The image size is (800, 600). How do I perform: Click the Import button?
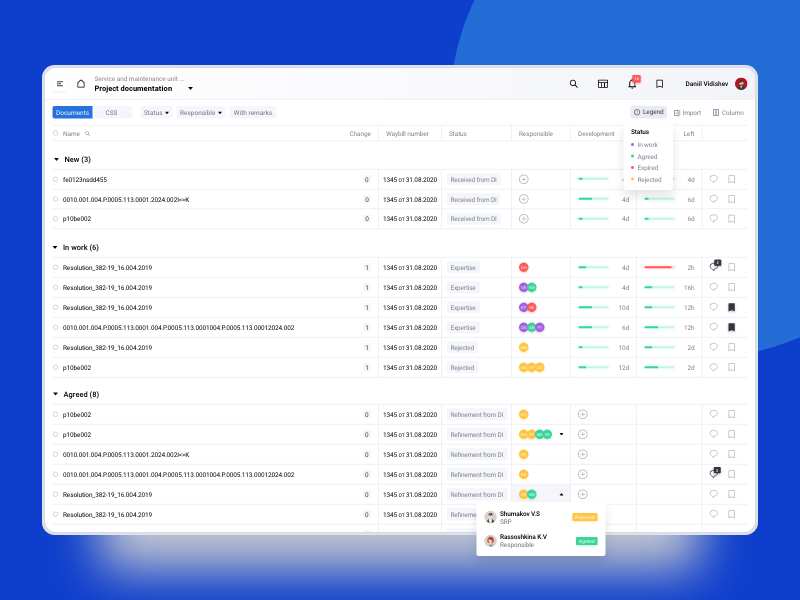[687, 113]
